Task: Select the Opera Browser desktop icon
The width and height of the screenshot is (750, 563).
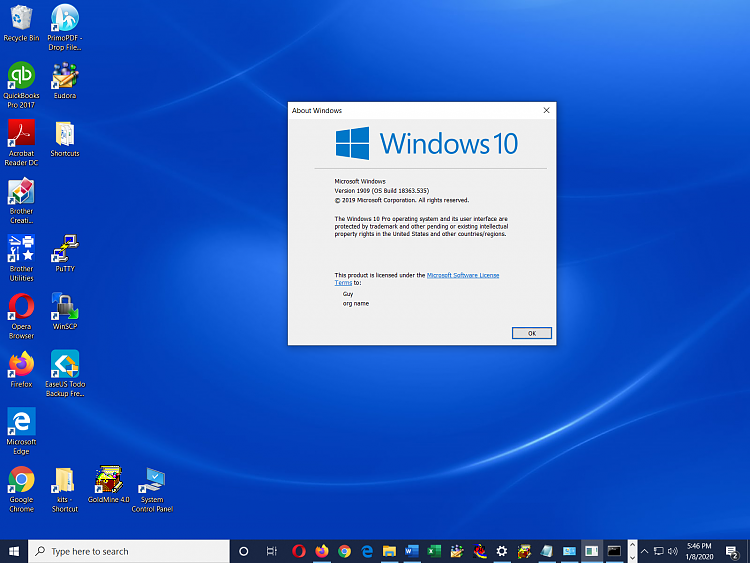Action: coord(21,316)
